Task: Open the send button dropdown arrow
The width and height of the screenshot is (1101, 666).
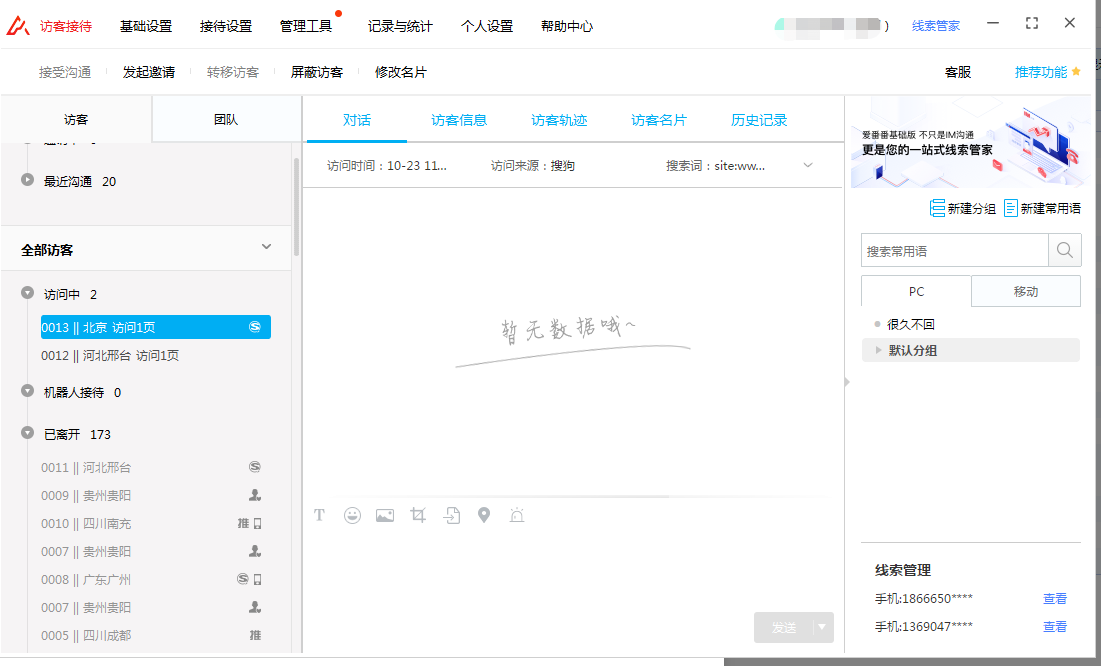Action: [822, 627]
